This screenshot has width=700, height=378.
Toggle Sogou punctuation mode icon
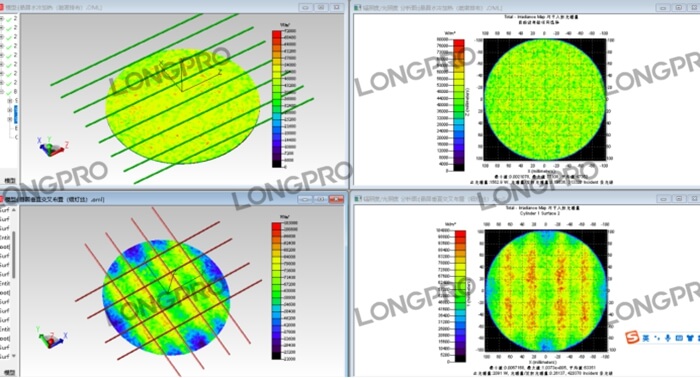(657, 338)
